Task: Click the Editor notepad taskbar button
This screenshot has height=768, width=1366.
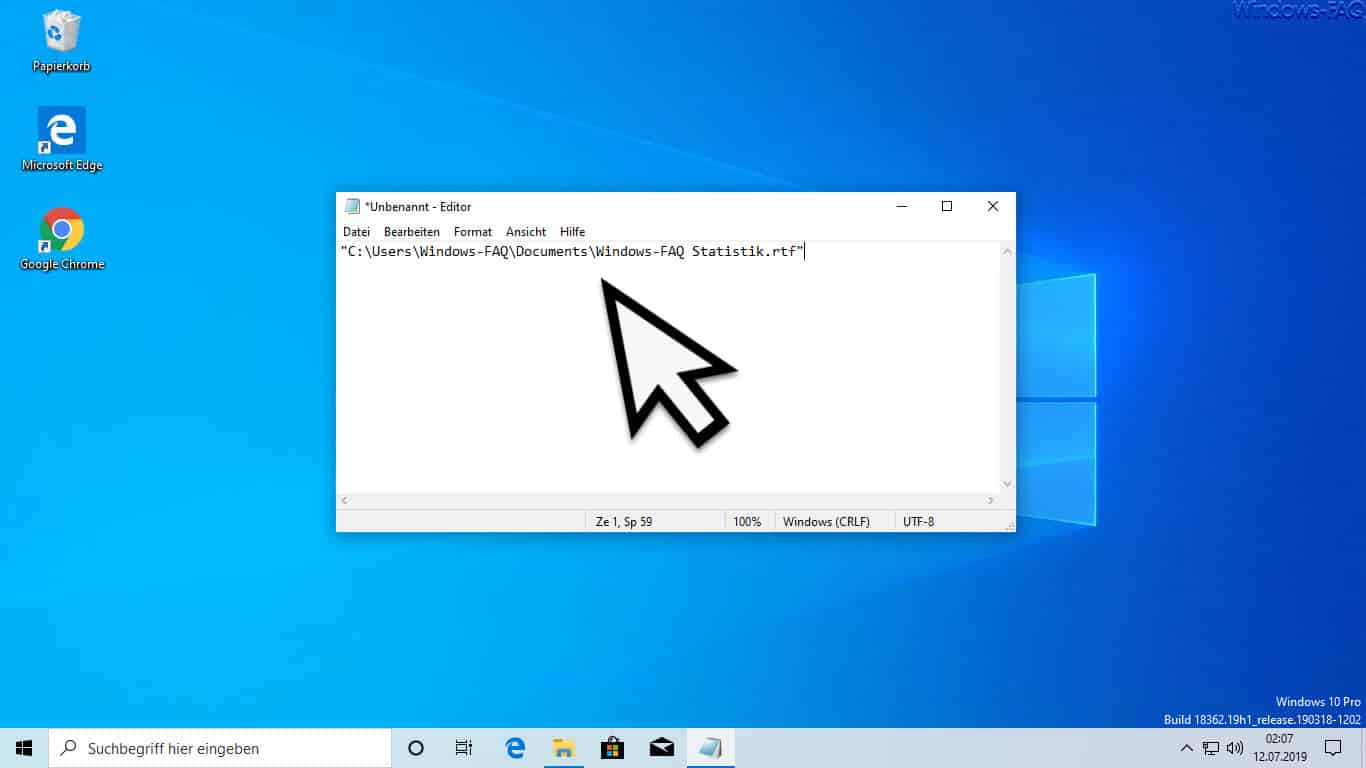Action: 710,748
